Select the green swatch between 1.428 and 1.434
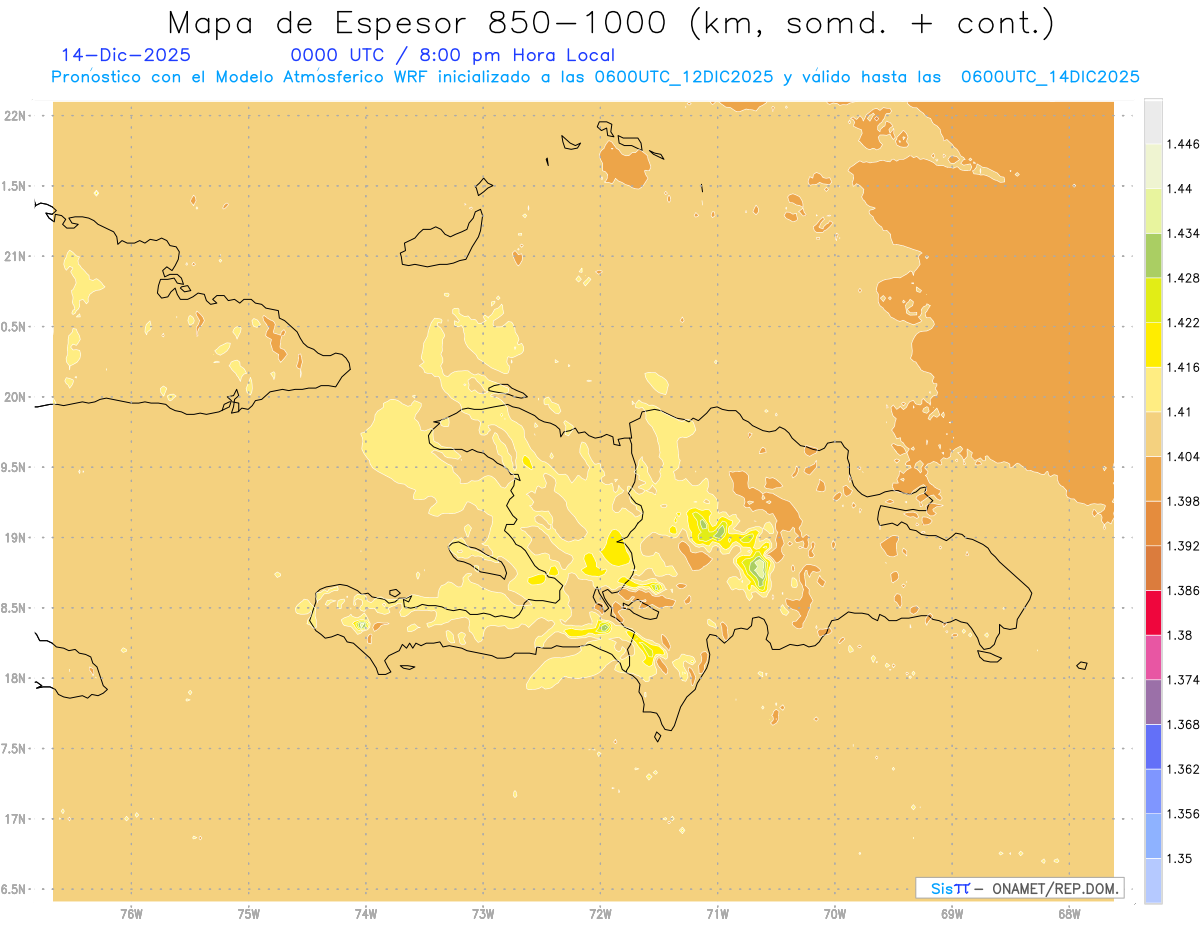 coord(1153,255)
